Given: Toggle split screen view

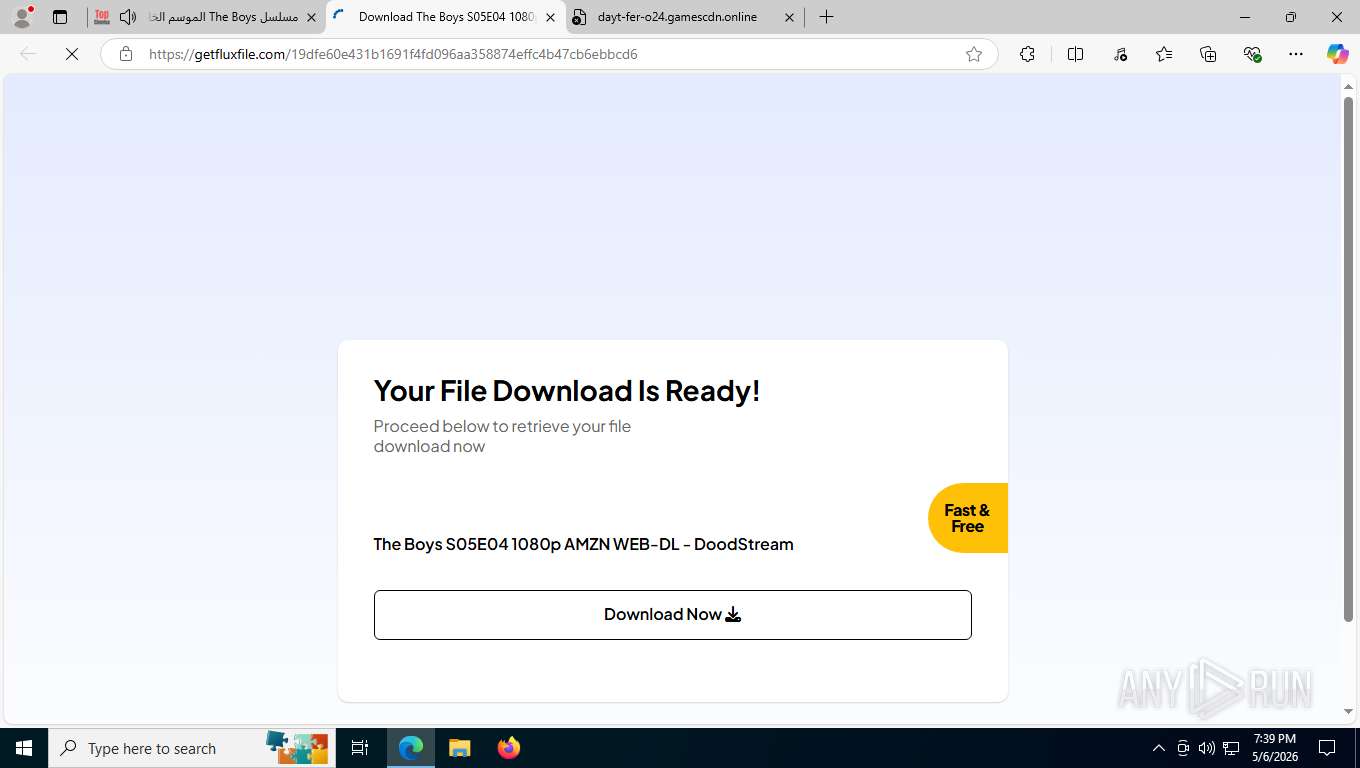Looking at the screenshot, I should (x=1075, y=54).
